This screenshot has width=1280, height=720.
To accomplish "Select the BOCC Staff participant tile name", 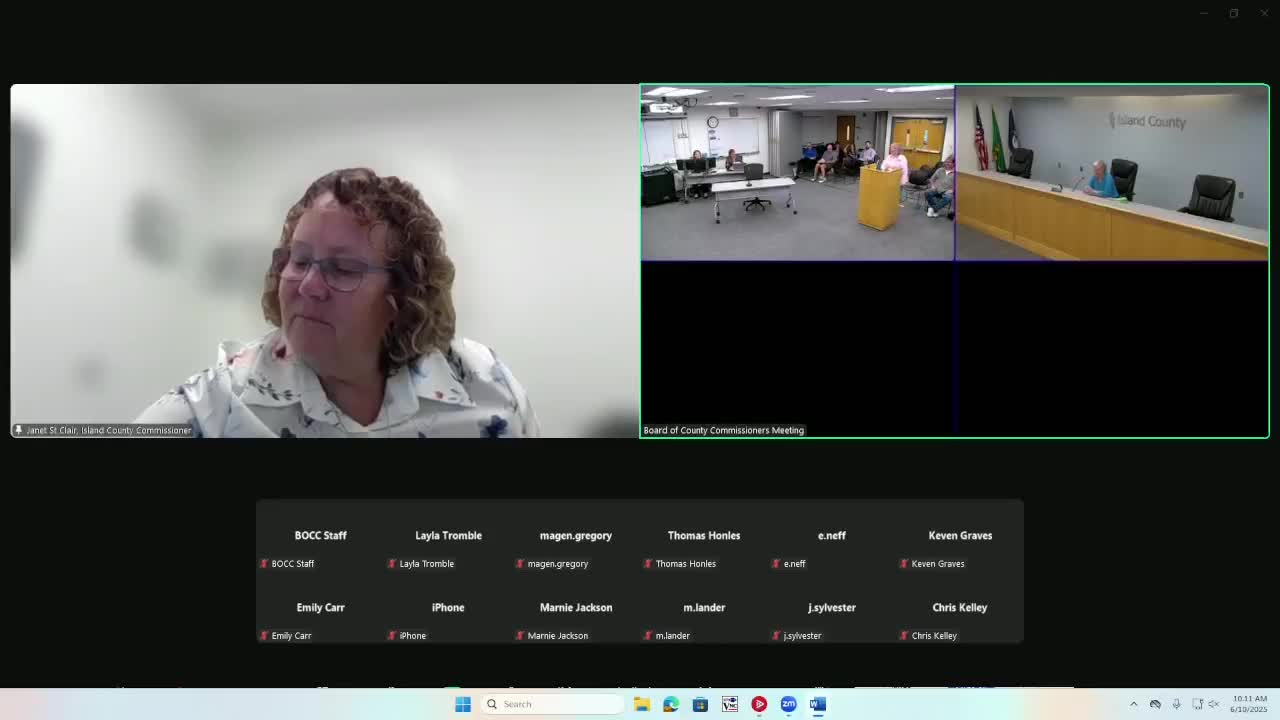I will [x=320, y=536].
